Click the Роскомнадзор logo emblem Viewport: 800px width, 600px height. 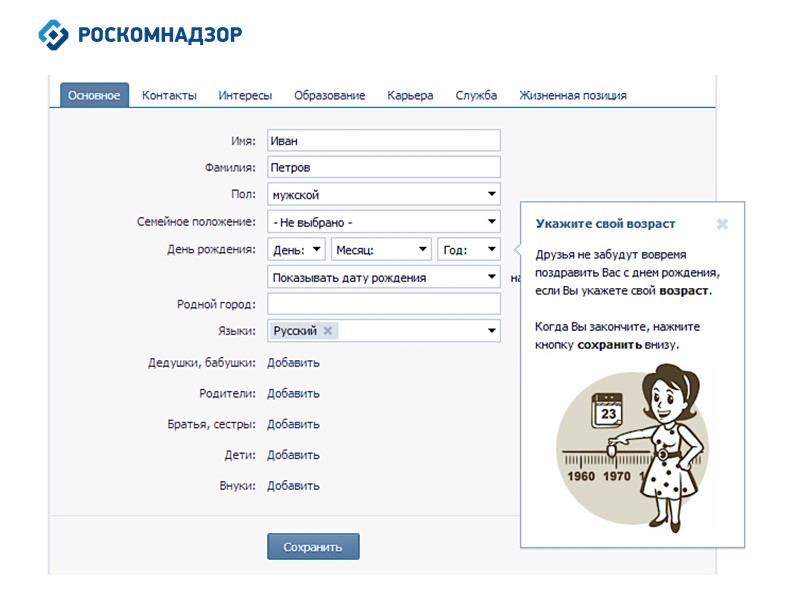click(x=53, y=35)
